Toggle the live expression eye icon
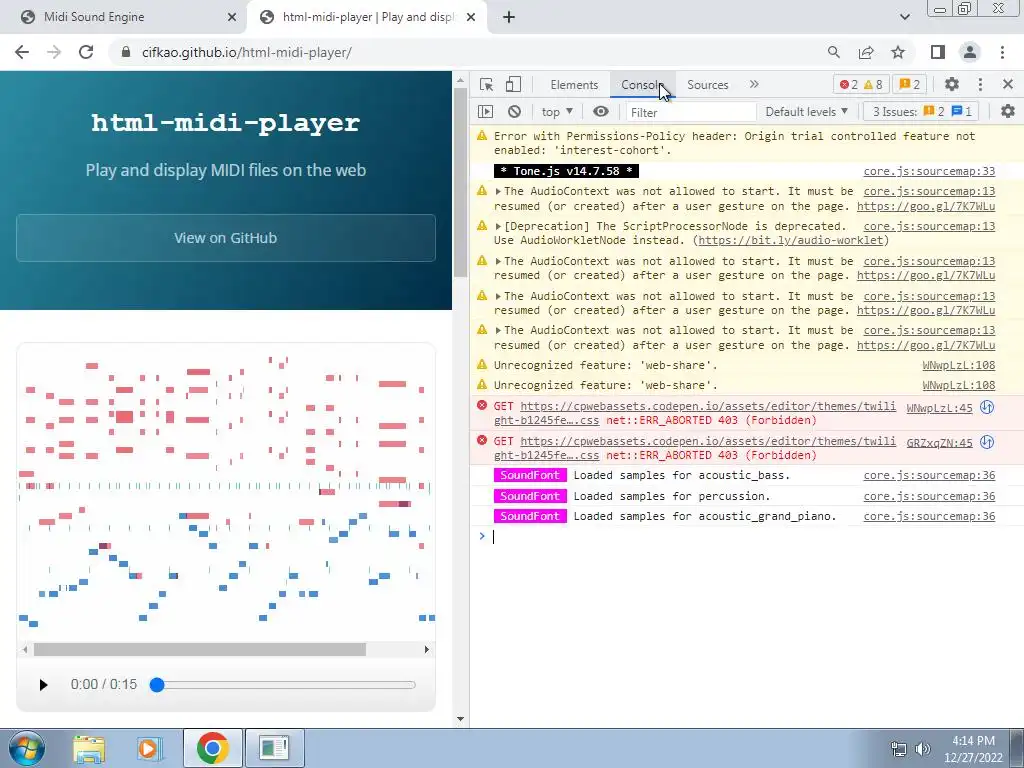Viewport: 1024px width, 768px height. pyautogui.click(x=601, y=112)
